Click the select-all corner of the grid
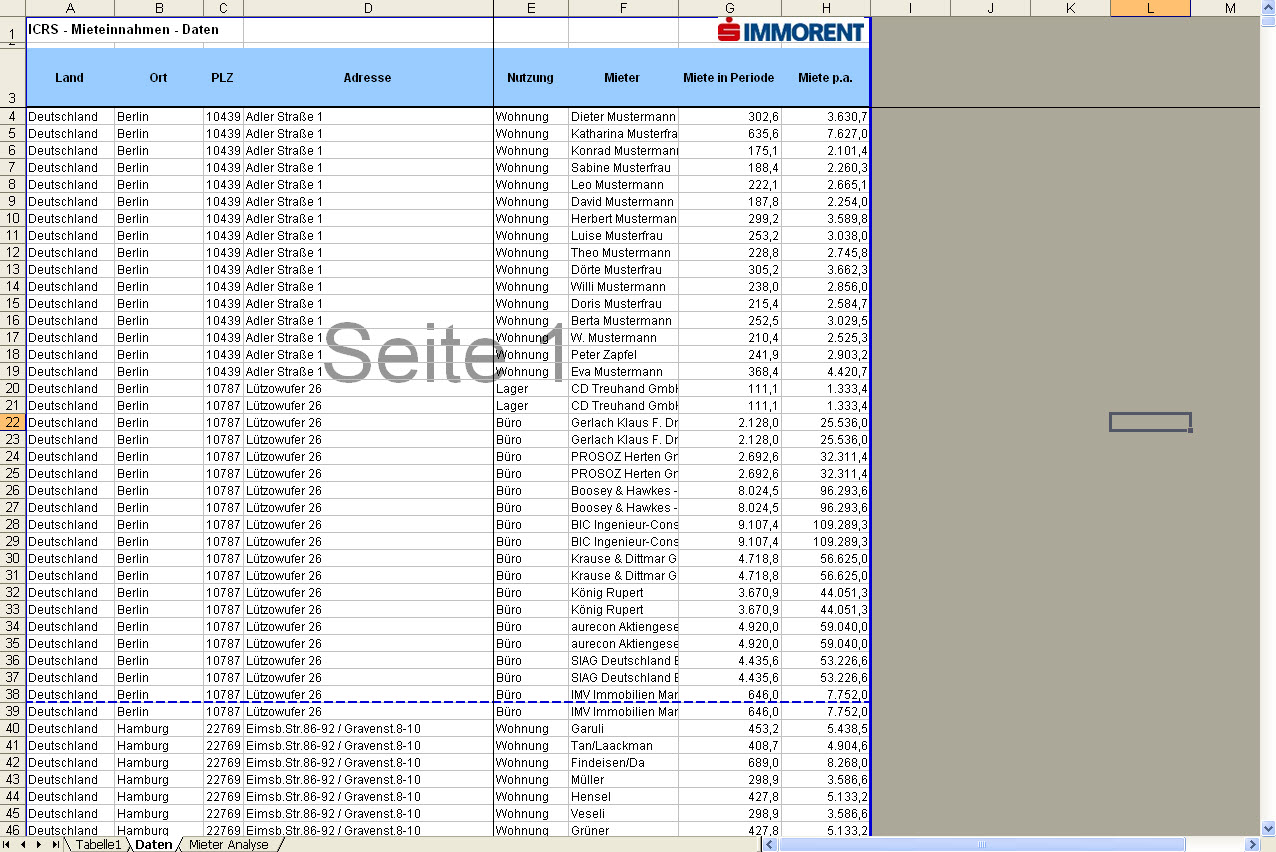The image size is (1276, 852). pos(12,8)
